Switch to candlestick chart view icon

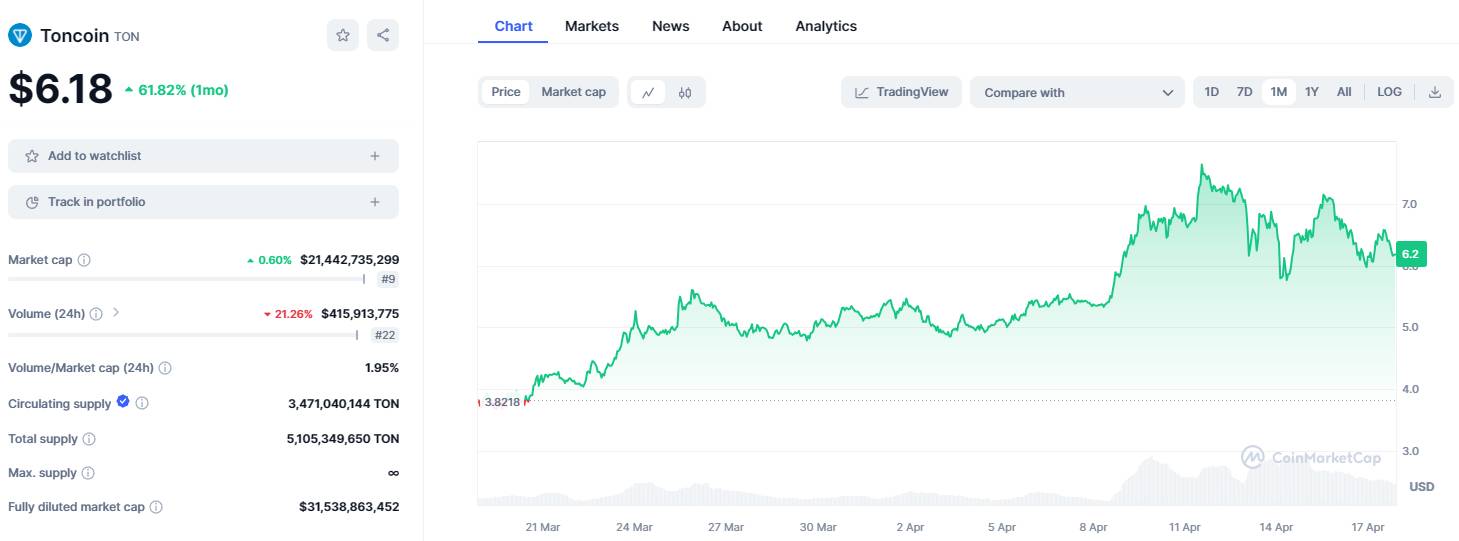[685, 92]
